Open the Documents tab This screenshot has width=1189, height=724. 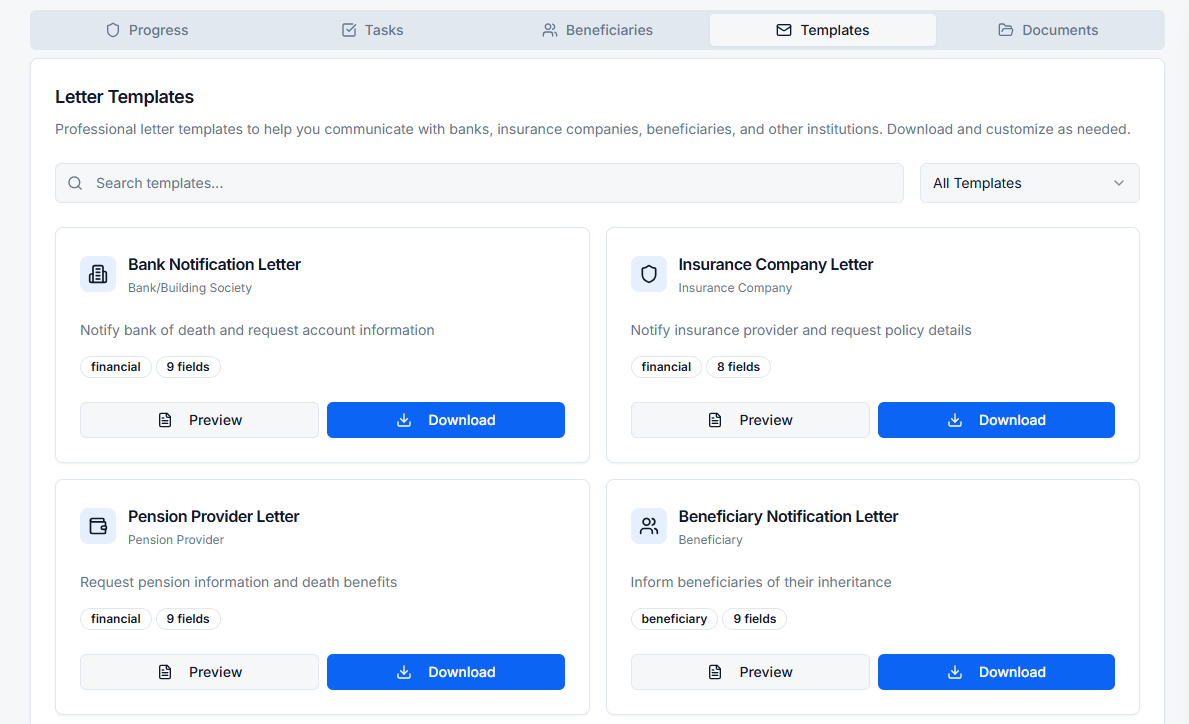pos(1048,30)
